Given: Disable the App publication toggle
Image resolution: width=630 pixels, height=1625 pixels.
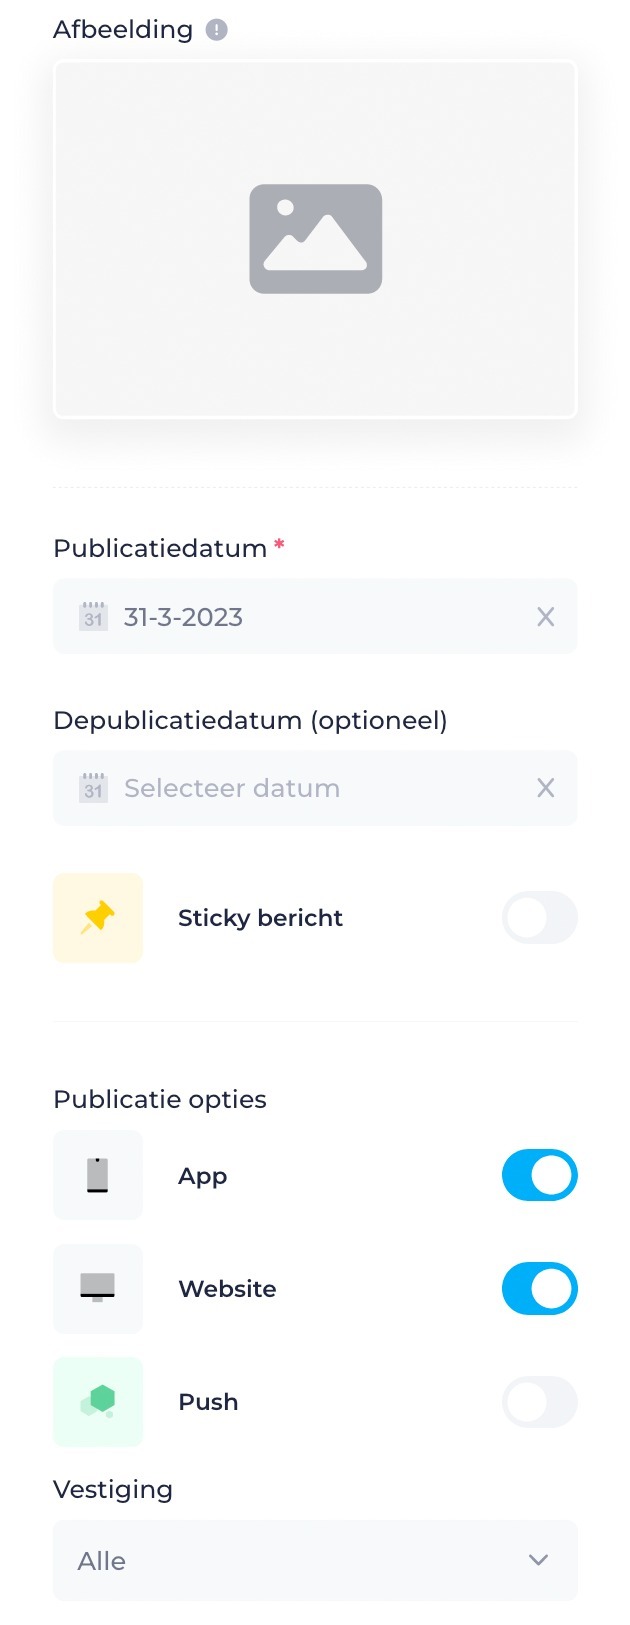Looking at the screenshot, I should (x=539, y=1175).
